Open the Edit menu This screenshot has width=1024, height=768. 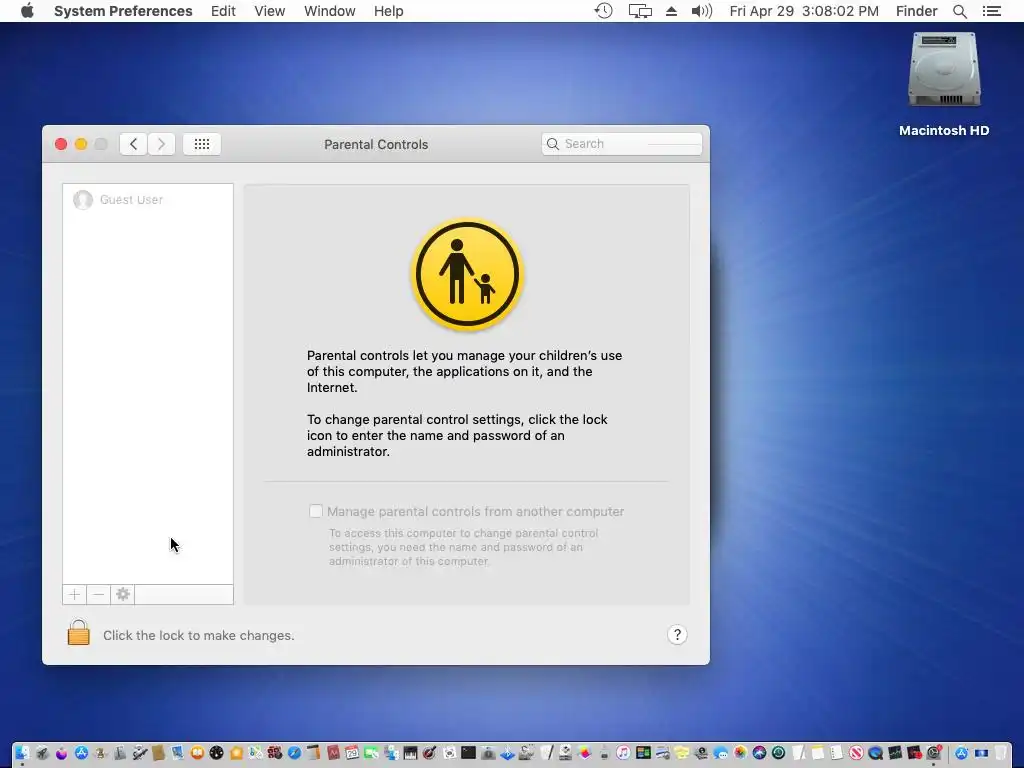coord(223,11)
